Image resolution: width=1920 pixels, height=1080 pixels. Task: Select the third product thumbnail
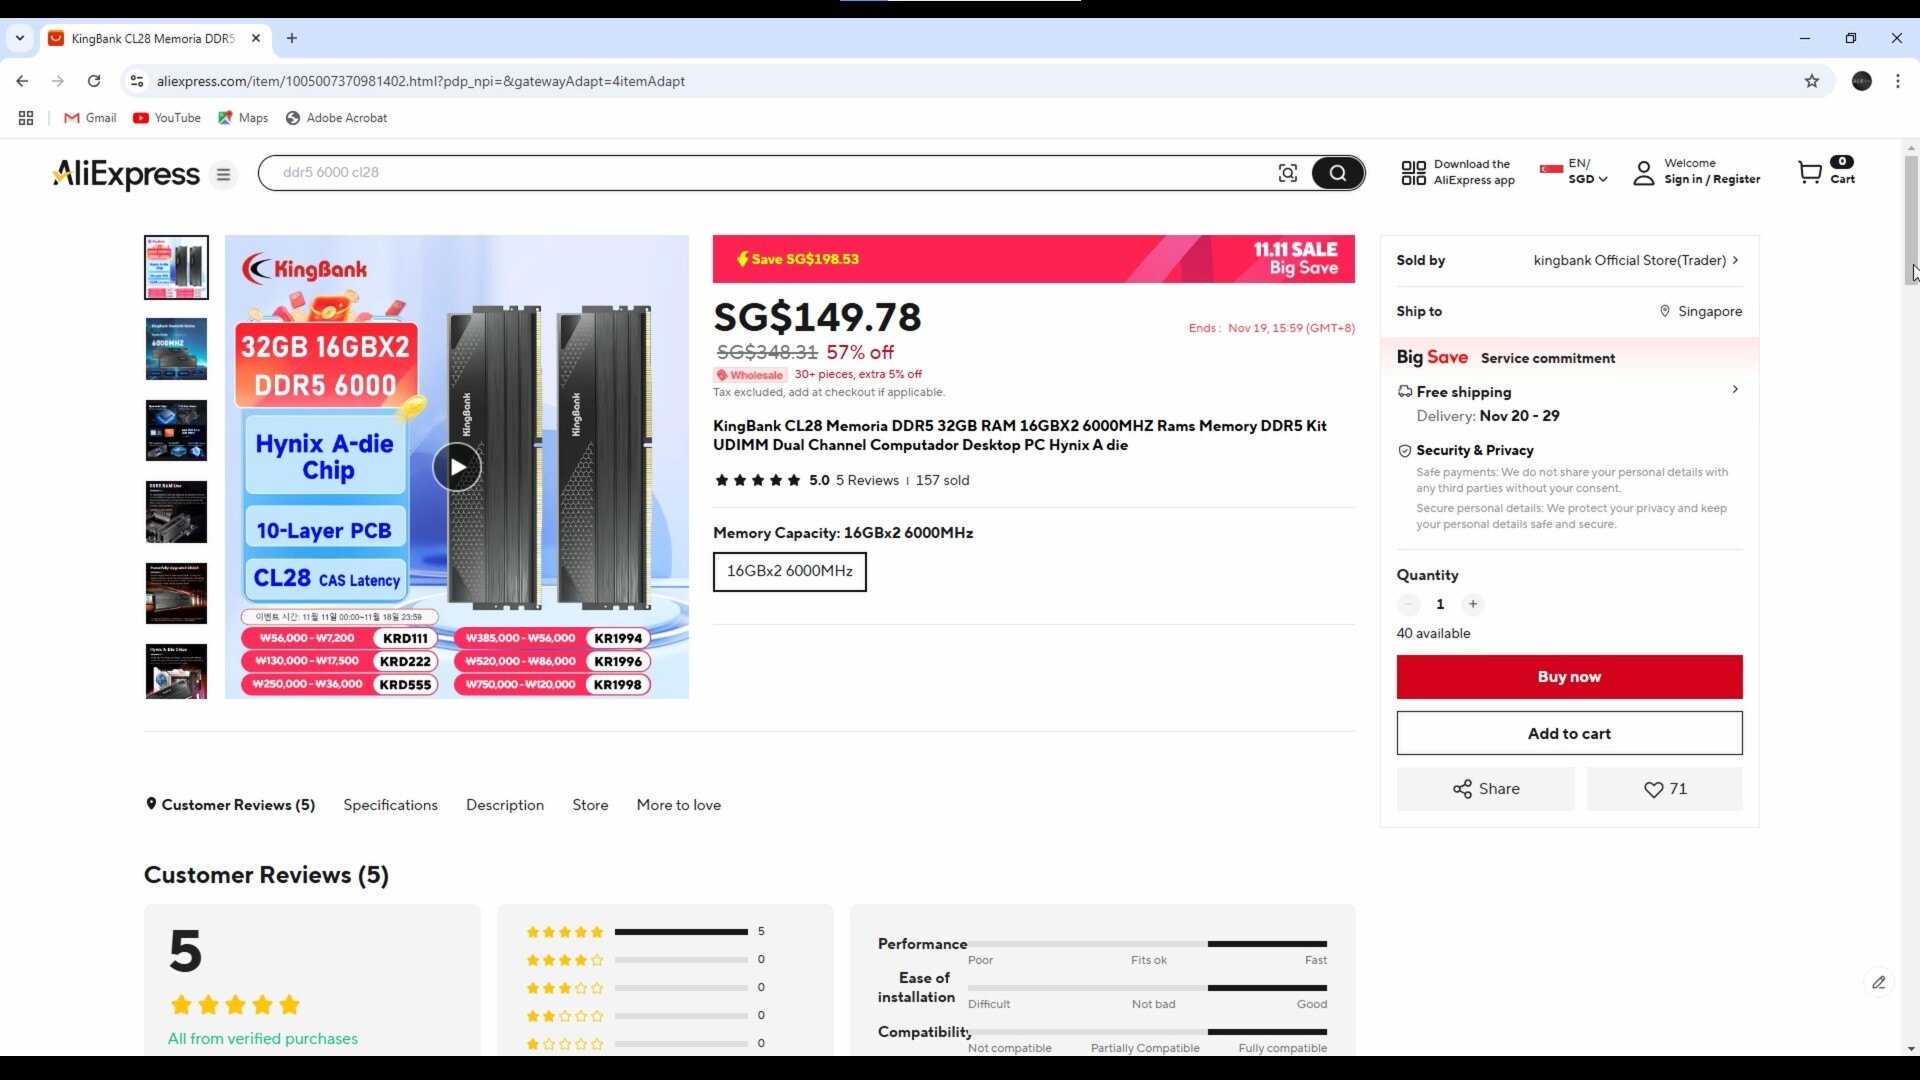click(176, 430)
